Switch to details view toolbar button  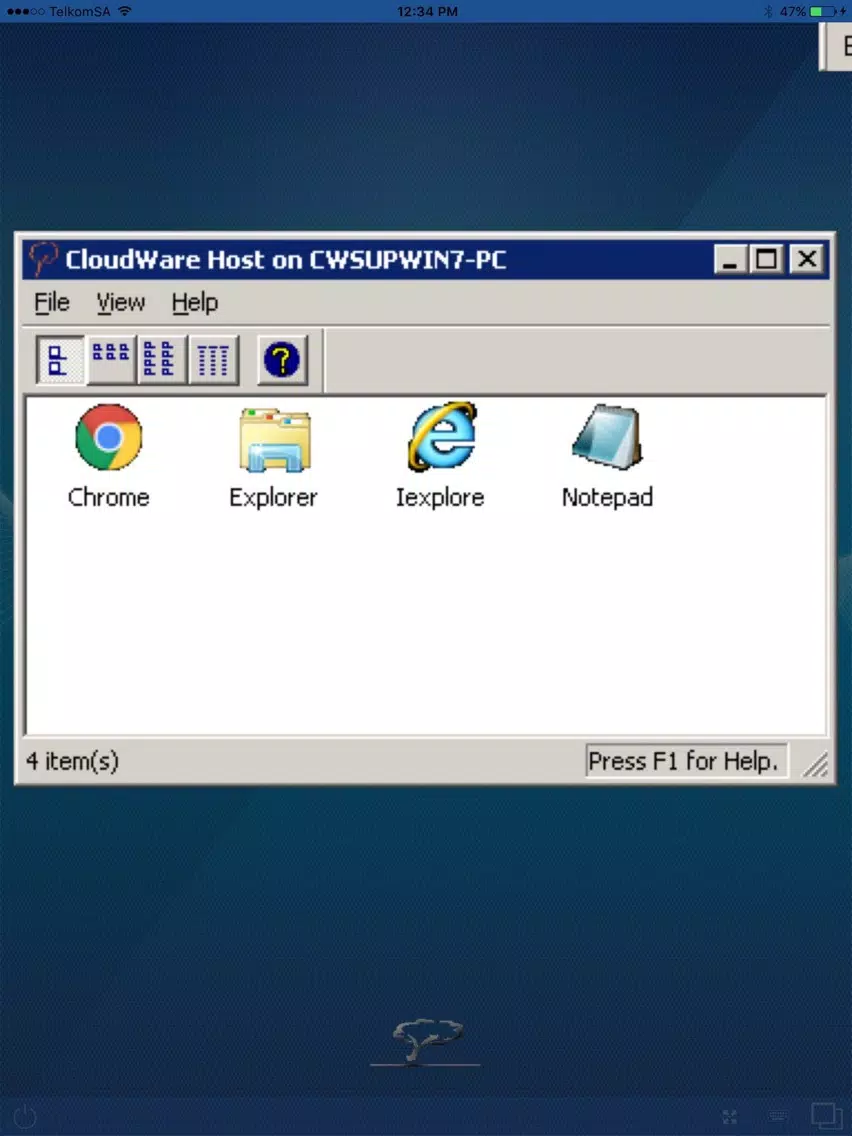(x=213, y=360)
